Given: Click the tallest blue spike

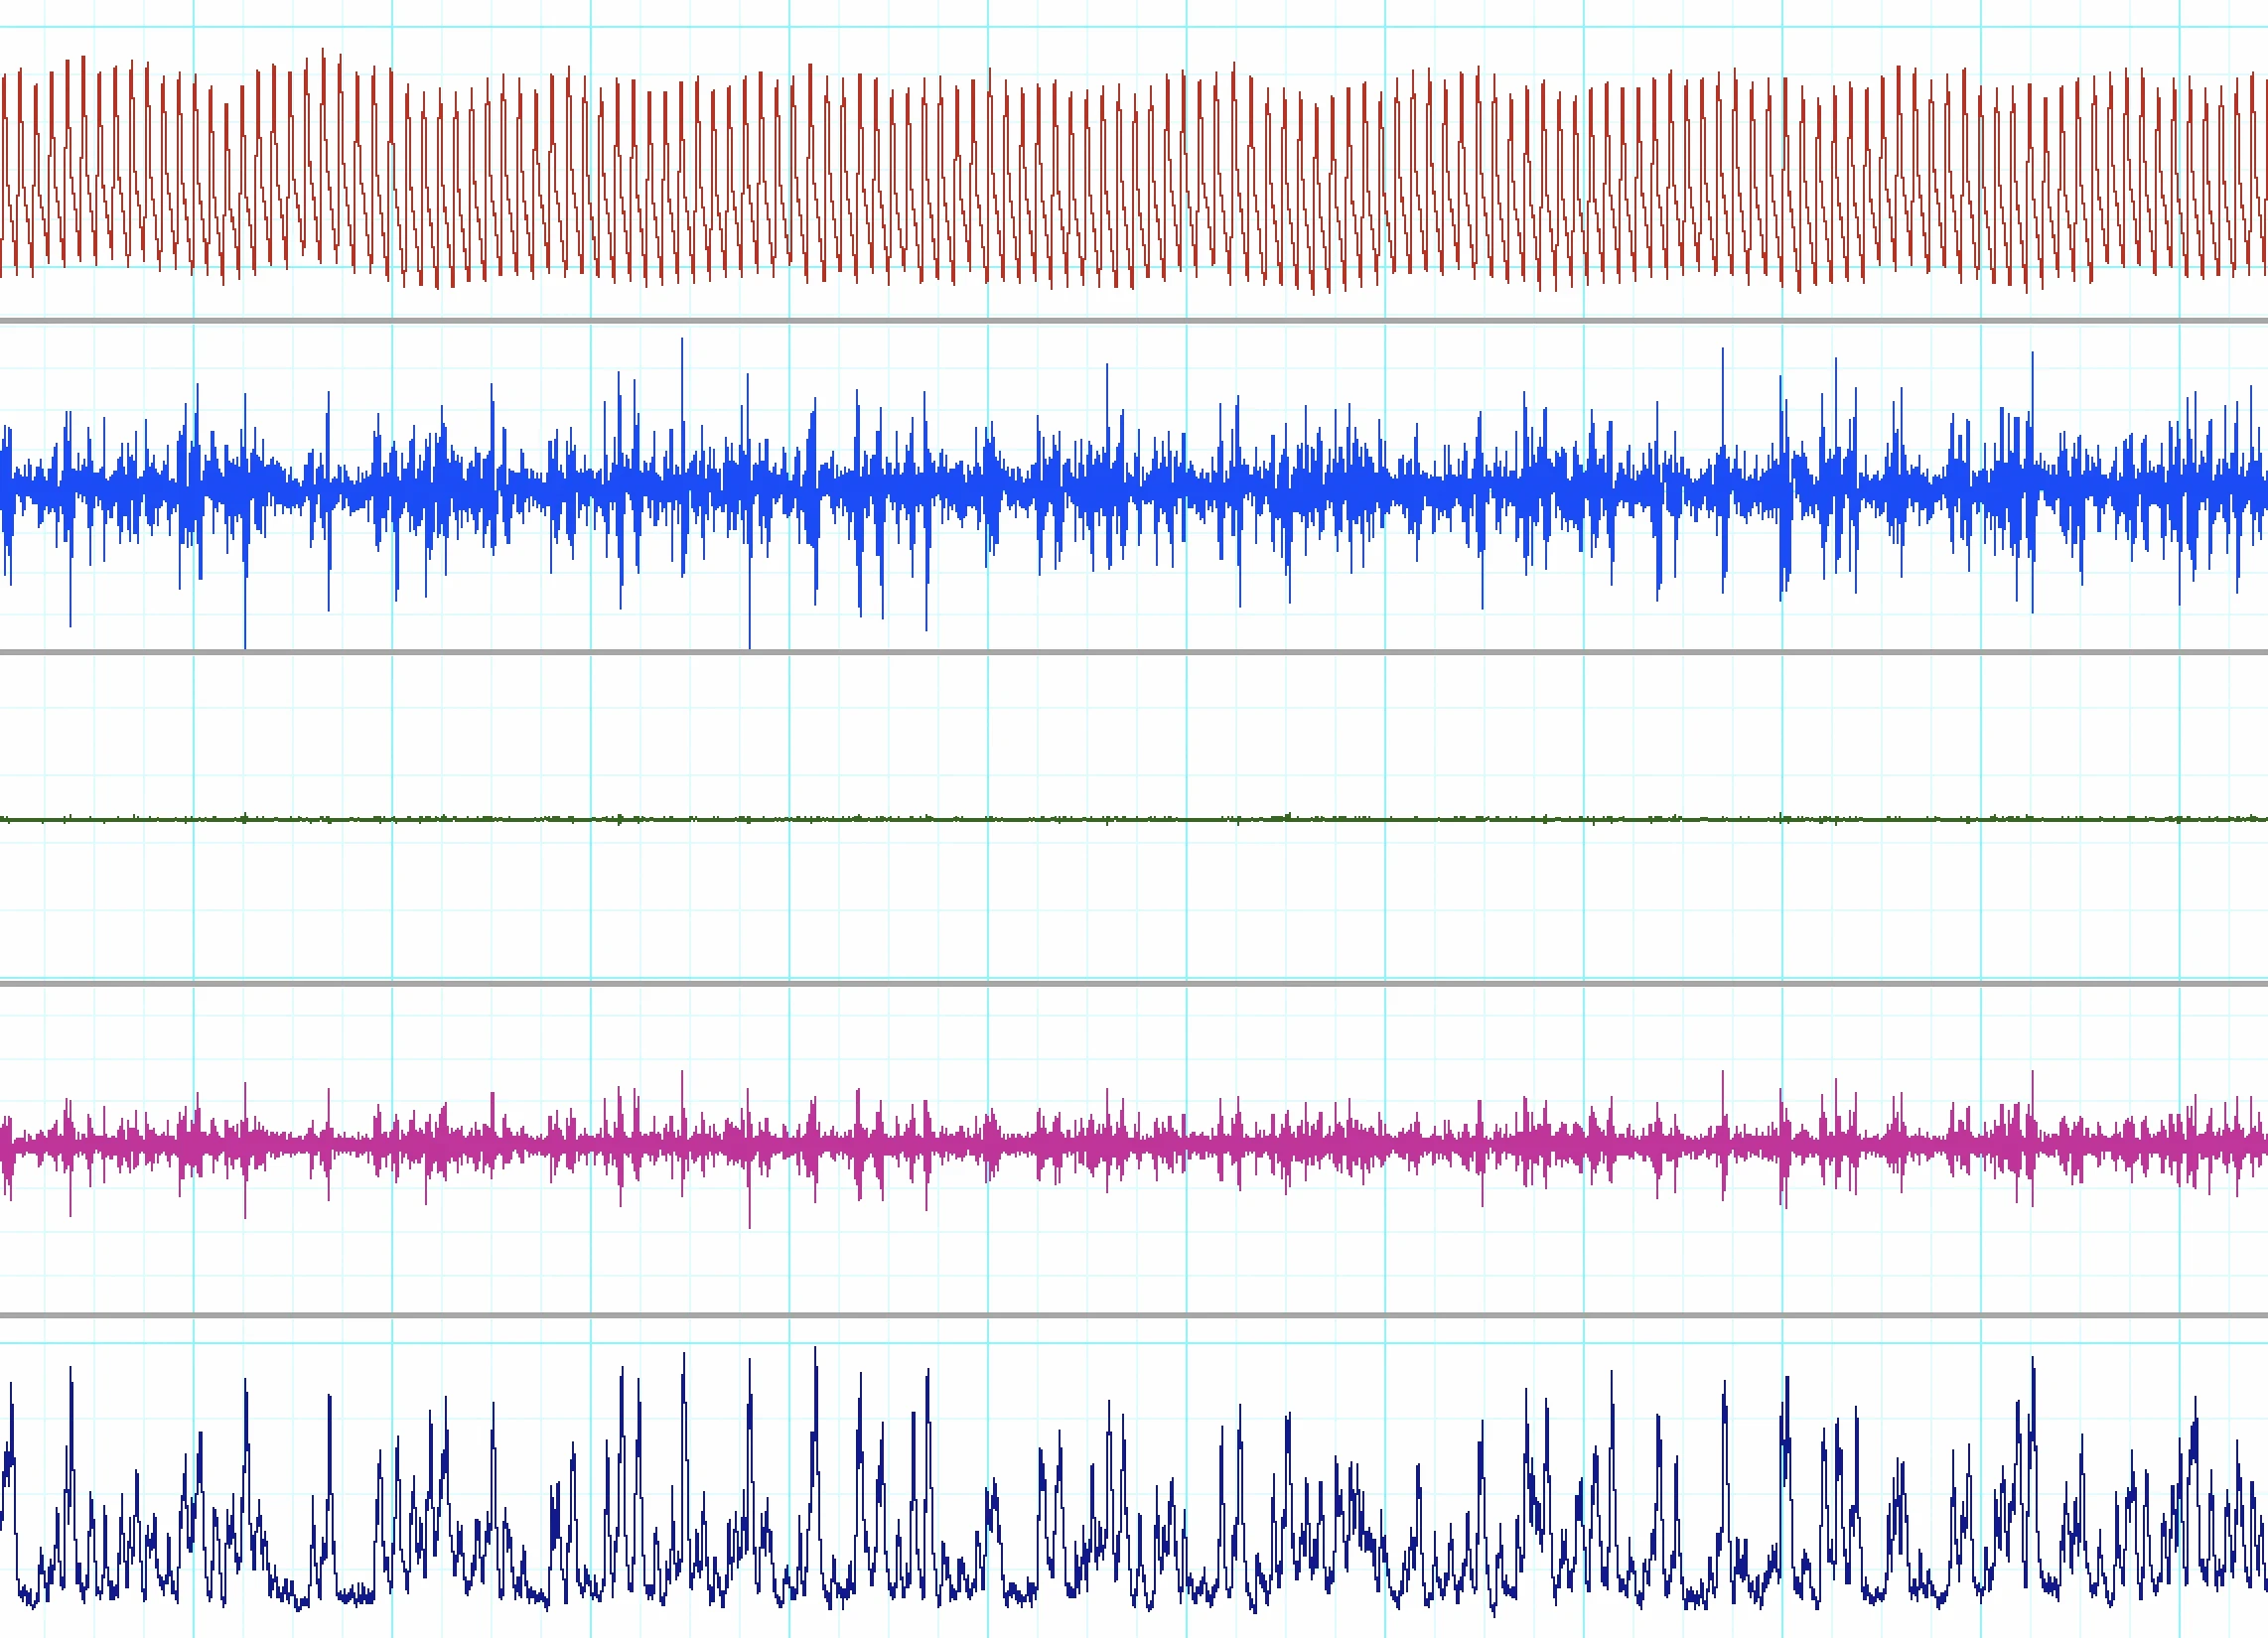Looking at the screenshot, I should coord(680,345).
